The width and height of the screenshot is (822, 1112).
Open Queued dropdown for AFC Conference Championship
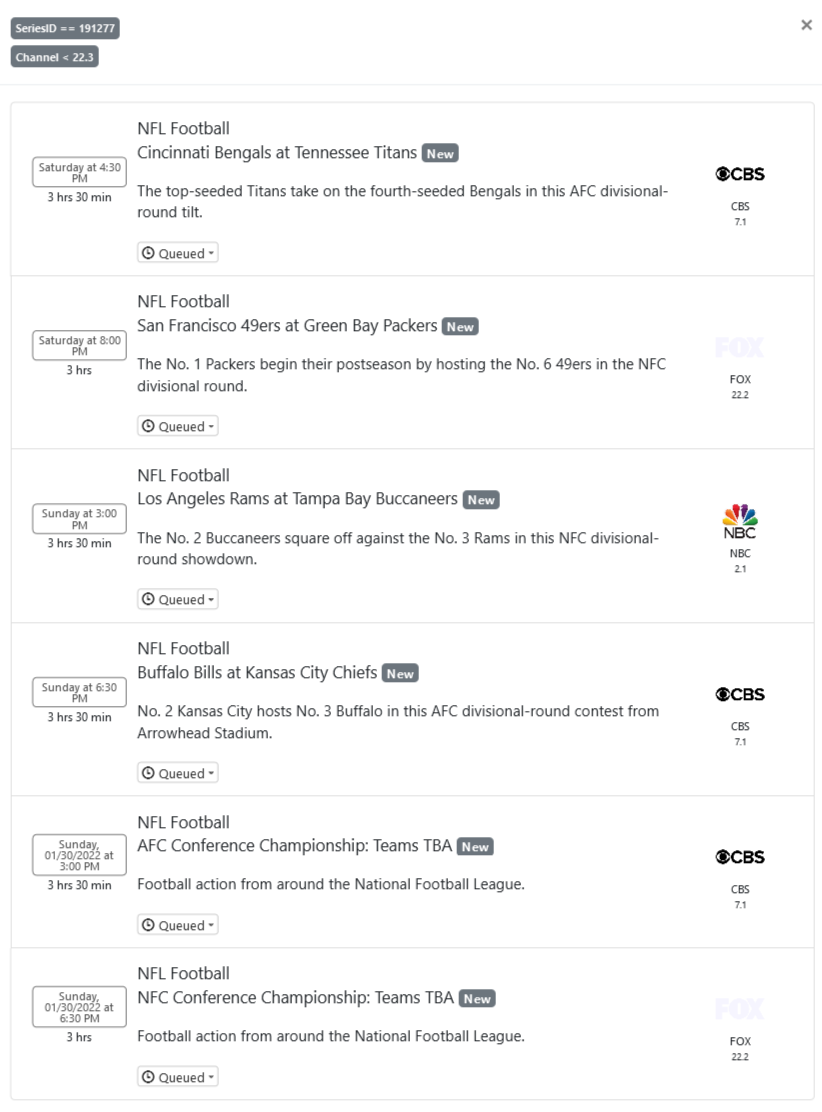[x=178, y=926]
